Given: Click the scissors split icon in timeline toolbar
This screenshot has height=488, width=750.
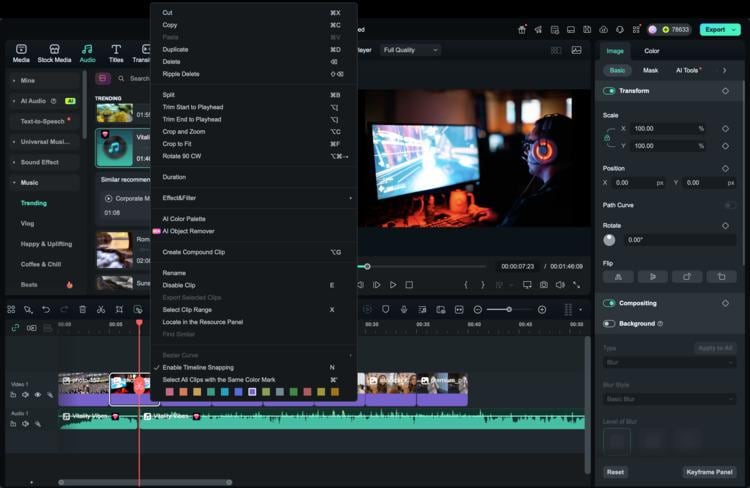Looking at the screenshot, I should click(x=101, y=310).
